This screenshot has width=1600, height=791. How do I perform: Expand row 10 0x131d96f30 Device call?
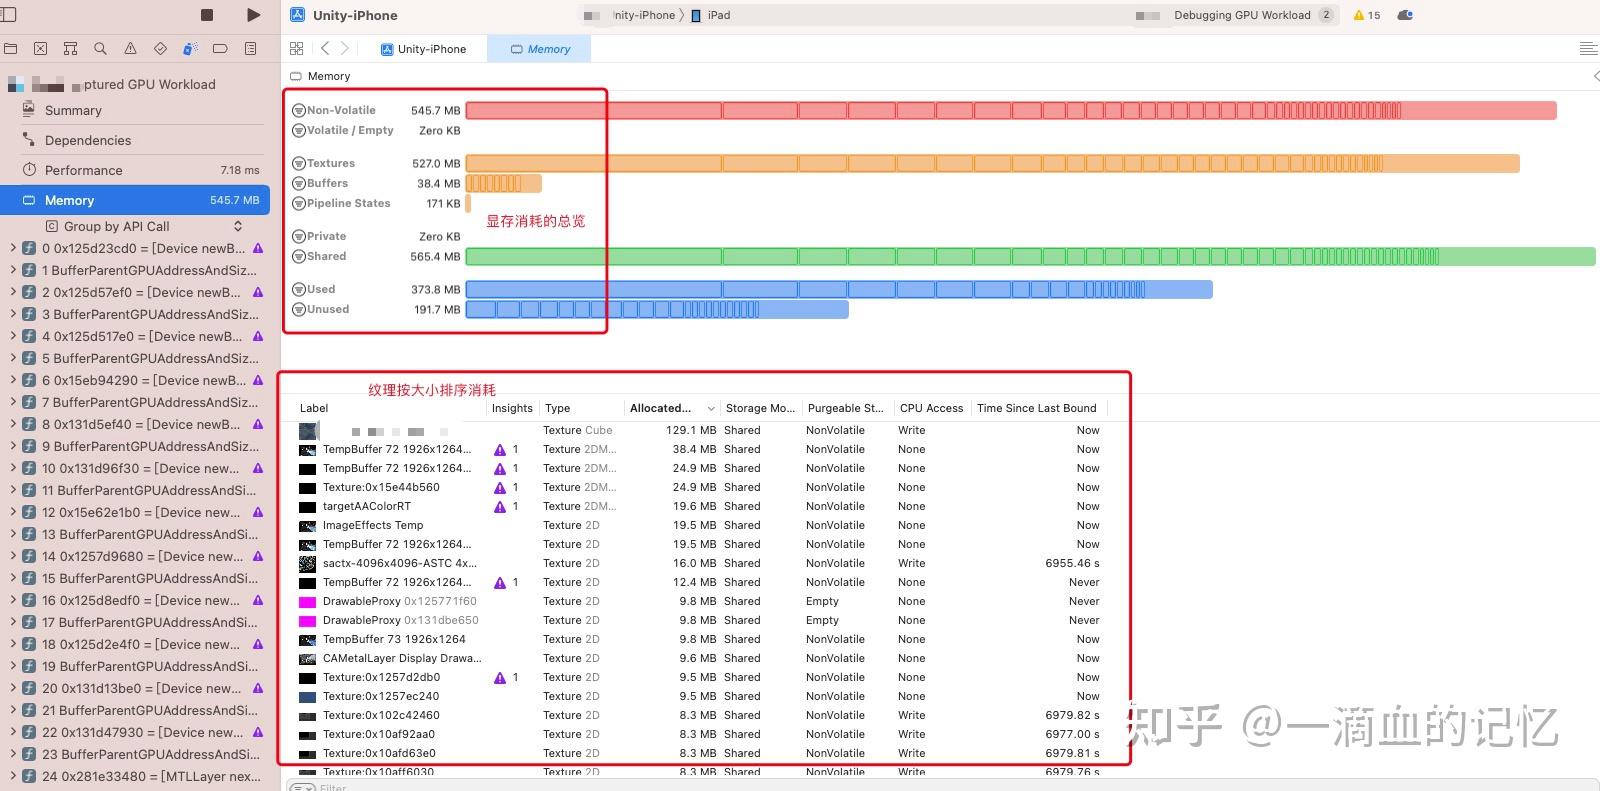tap(12, 468)
